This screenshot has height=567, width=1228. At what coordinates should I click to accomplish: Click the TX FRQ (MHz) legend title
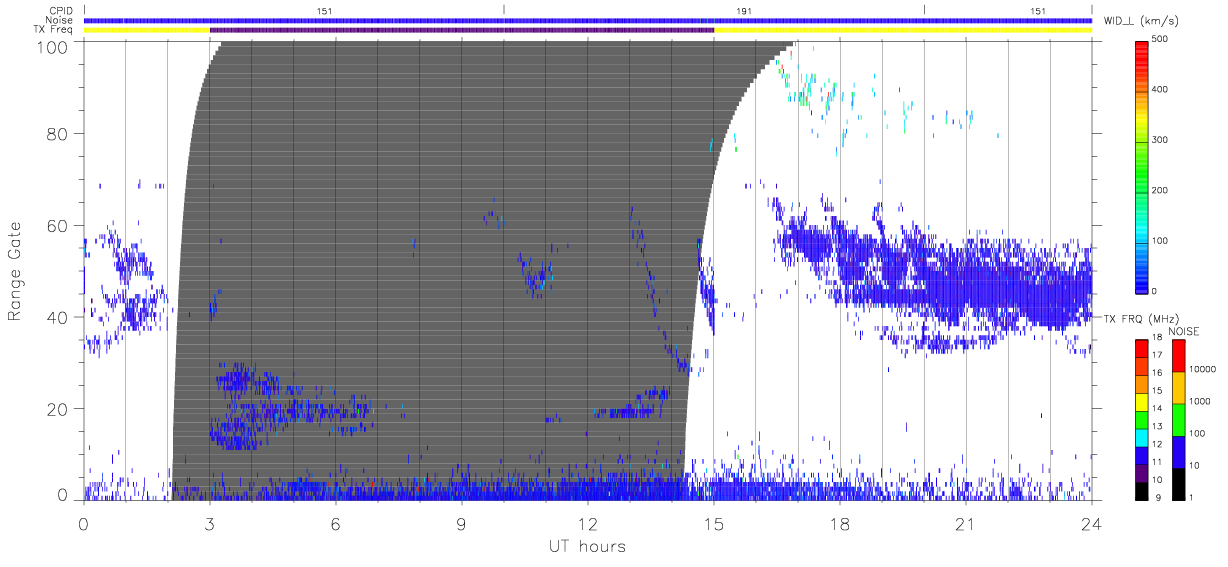coord(1141,318)
